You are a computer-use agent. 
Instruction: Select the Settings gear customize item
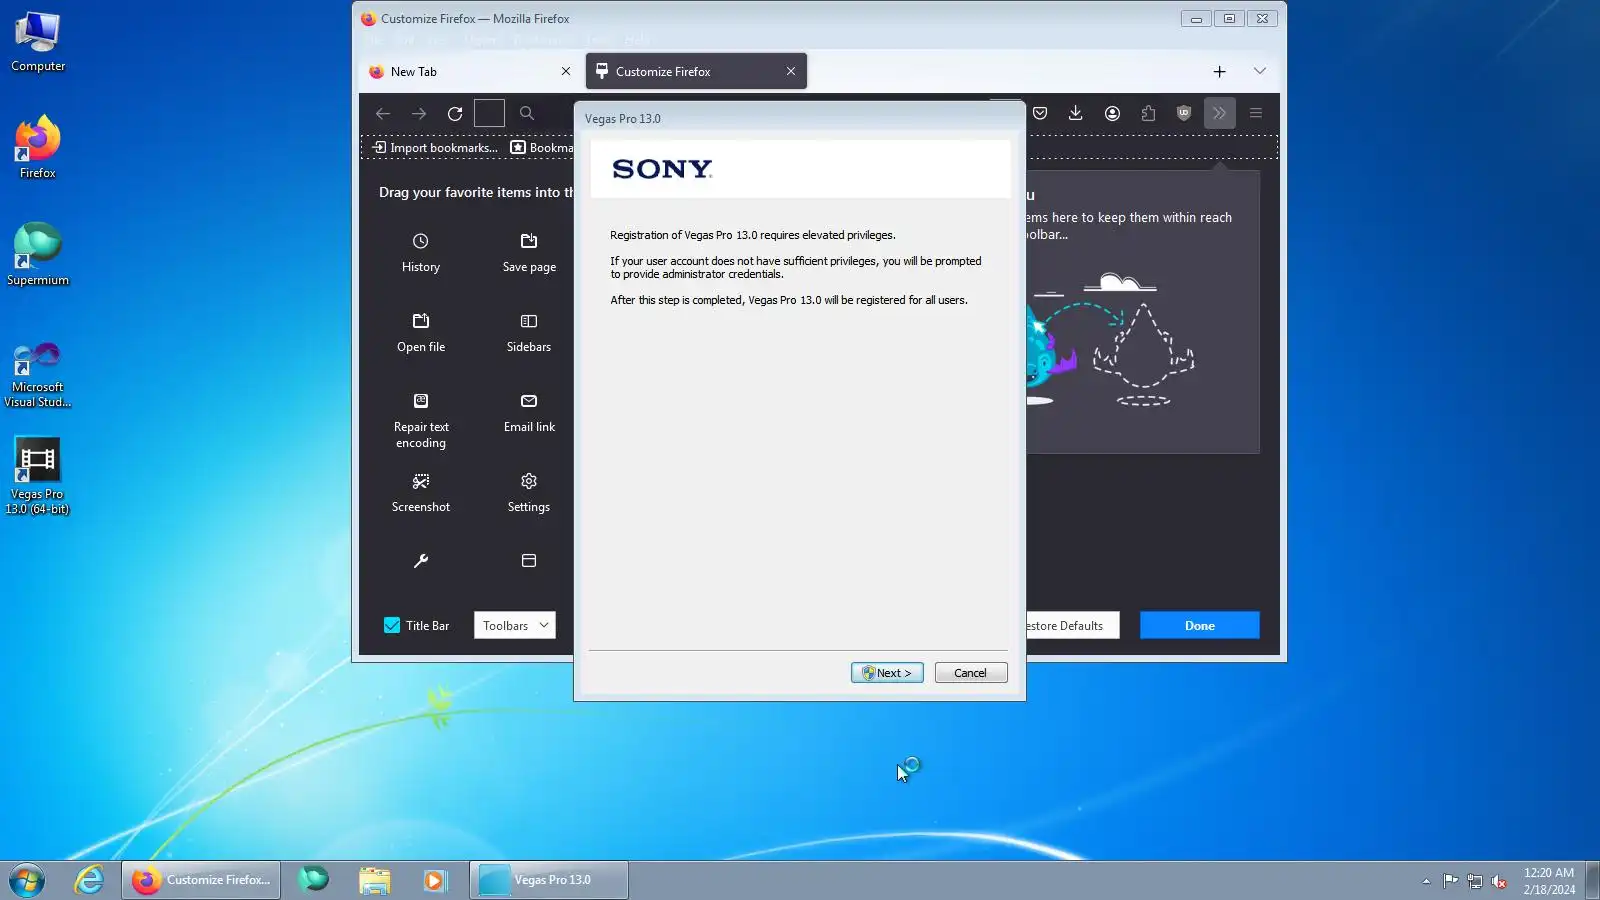[529, 492]
